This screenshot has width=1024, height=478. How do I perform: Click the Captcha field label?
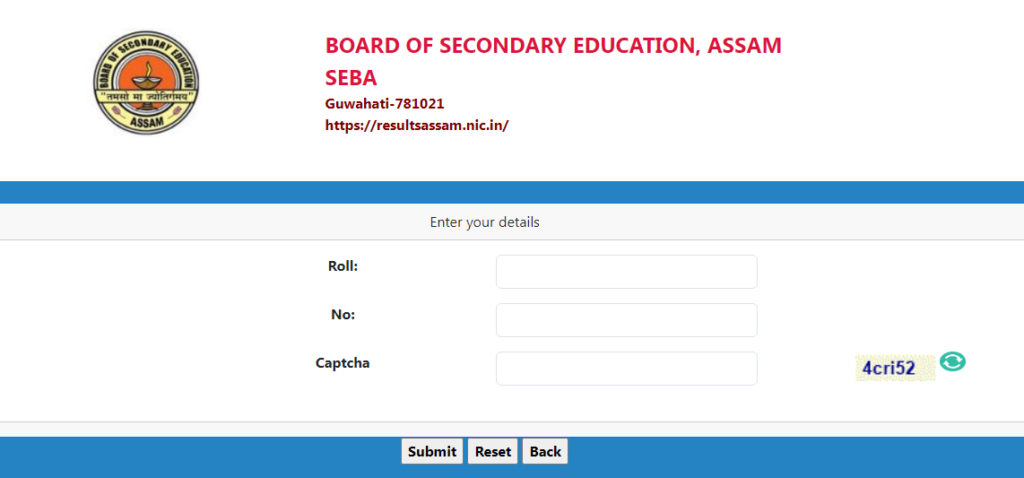(343, 363)
